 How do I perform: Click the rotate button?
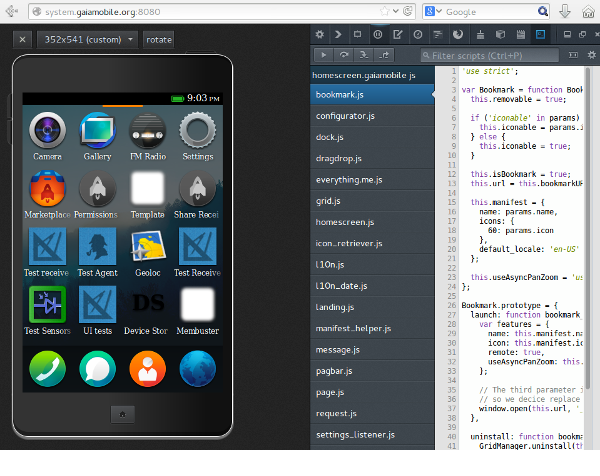point(158,40)
